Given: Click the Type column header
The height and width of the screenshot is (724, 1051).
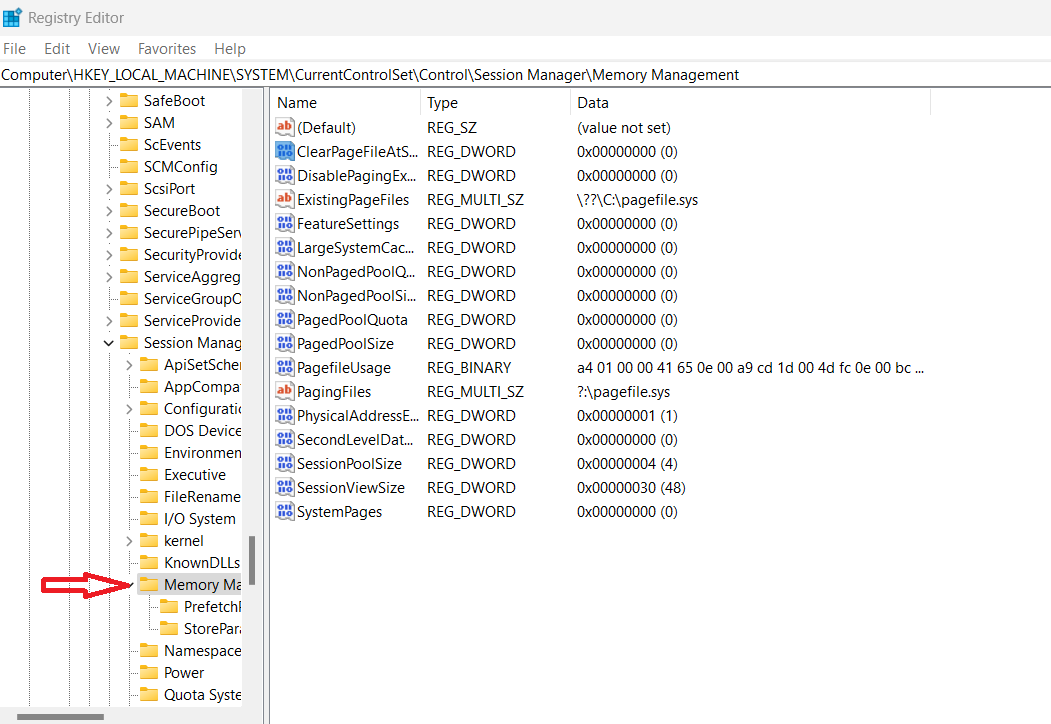Looking at the screenshot, I should click(442, 103).
